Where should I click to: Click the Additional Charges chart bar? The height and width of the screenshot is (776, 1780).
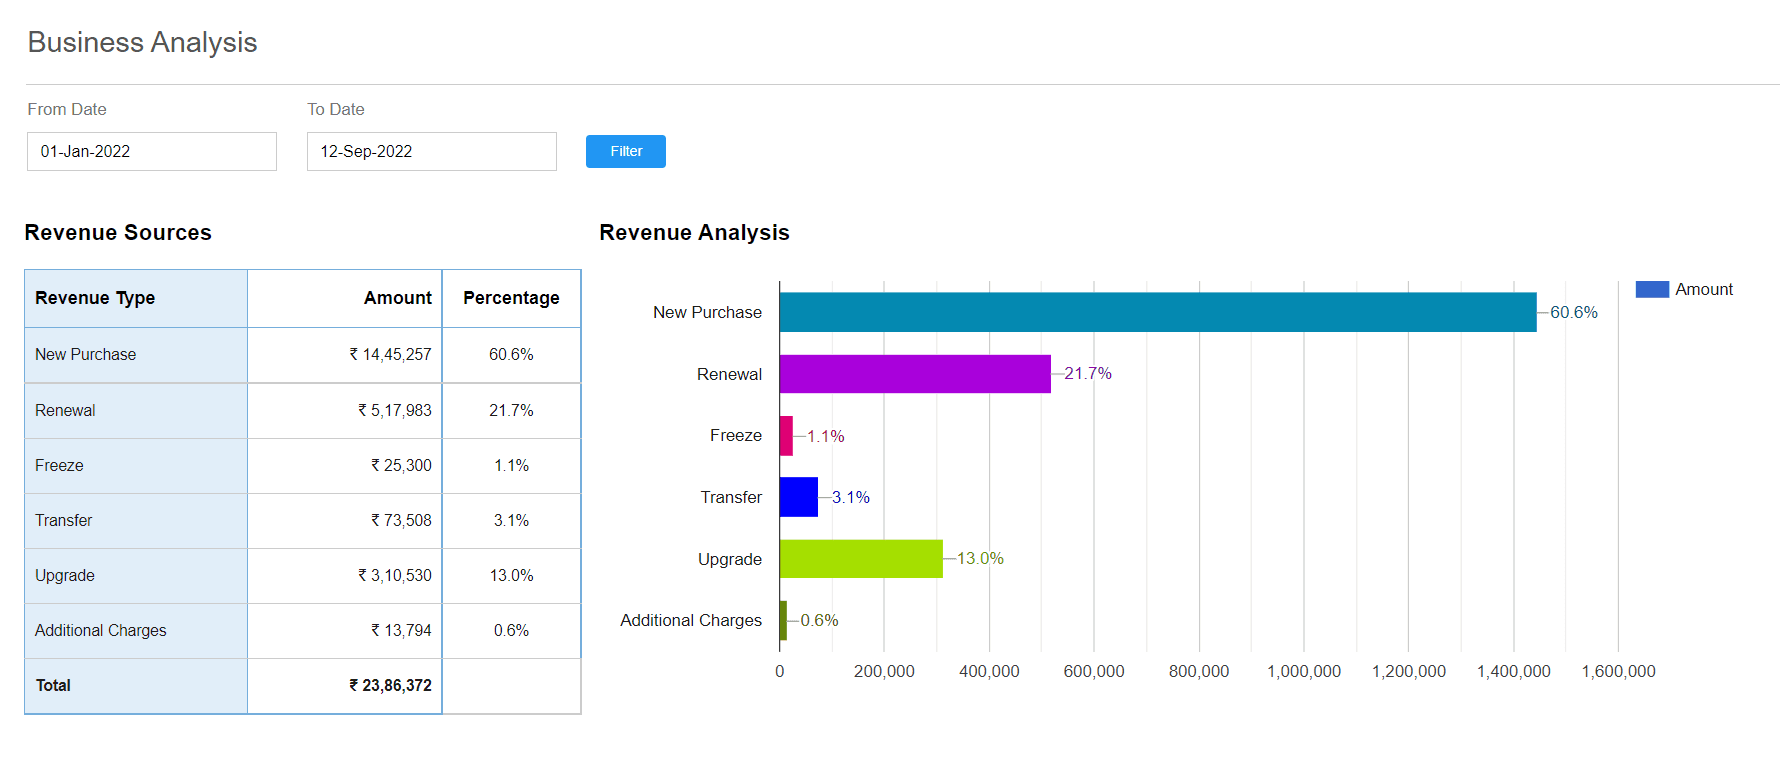pyautogui.click(x=783, y=620)
